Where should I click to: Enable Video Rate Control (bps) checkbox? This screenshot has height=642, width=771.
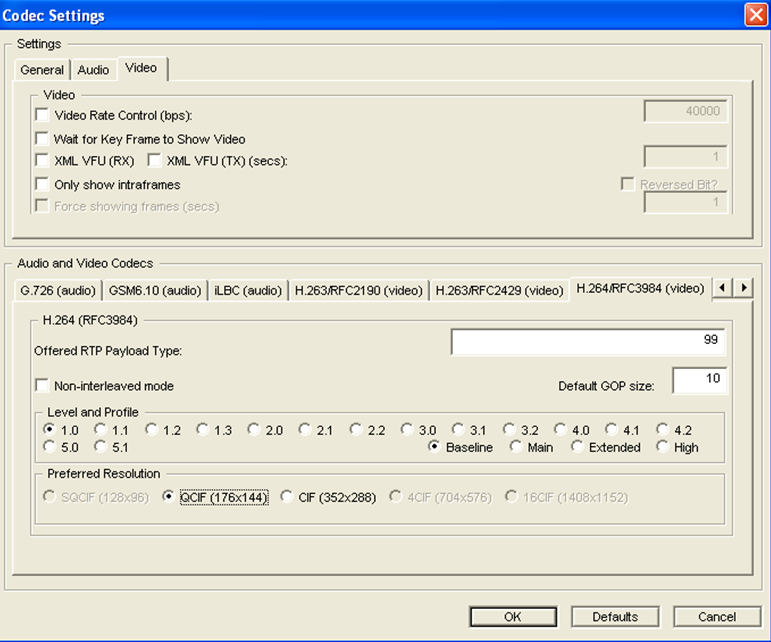pos(42,115)
